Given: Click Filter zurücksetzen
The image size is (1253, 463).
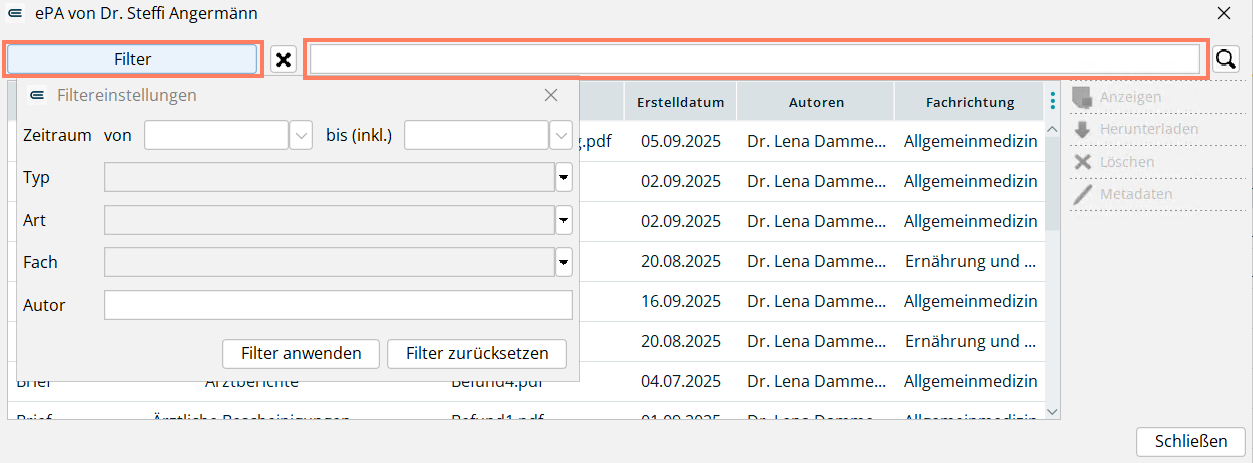Looking at the screenshot, I should [x=477, y=353].
